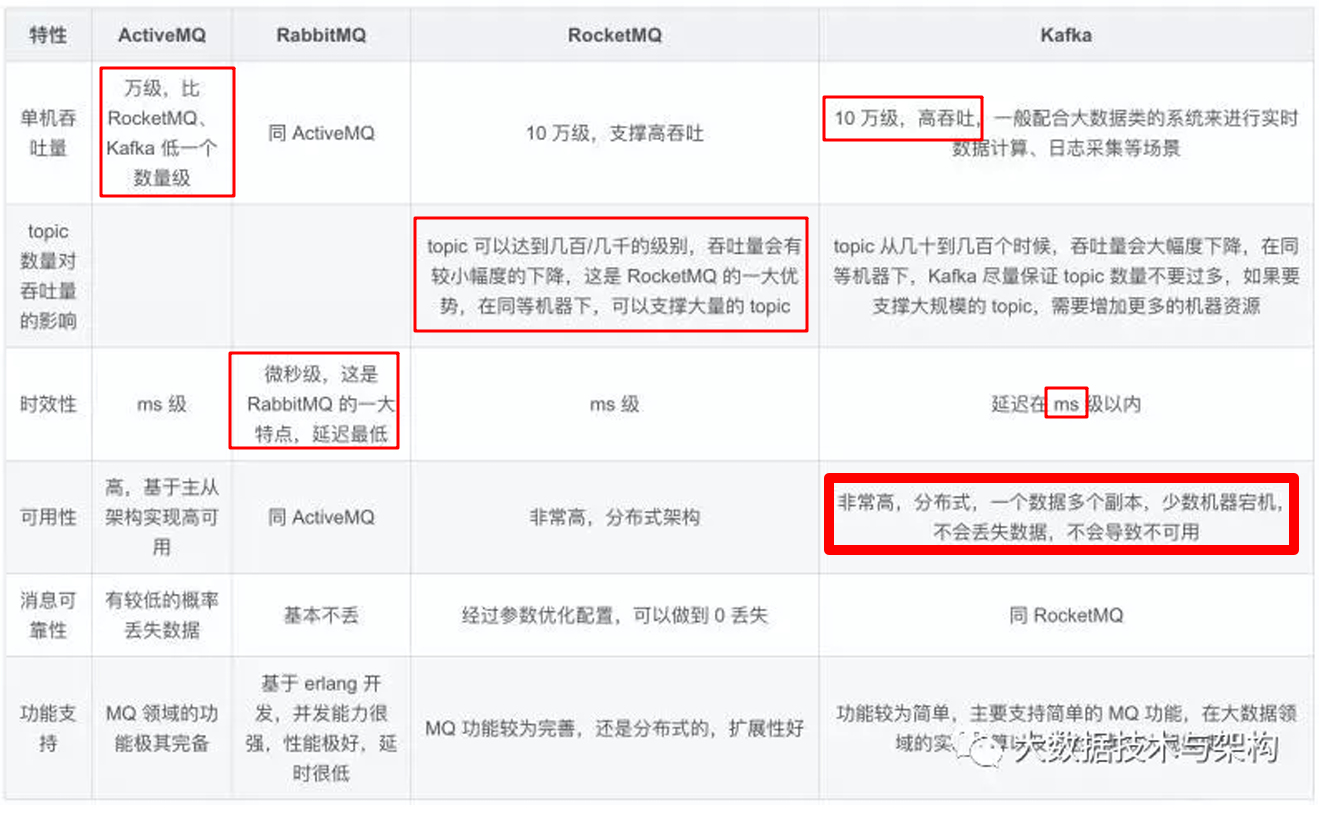The image size is (1319, 814).
Task: Click the '功能支持' row label
Action: [48, 728]
